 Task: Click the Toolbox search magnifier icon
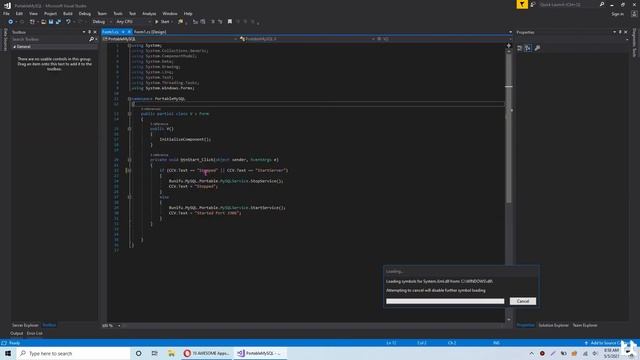91,39
